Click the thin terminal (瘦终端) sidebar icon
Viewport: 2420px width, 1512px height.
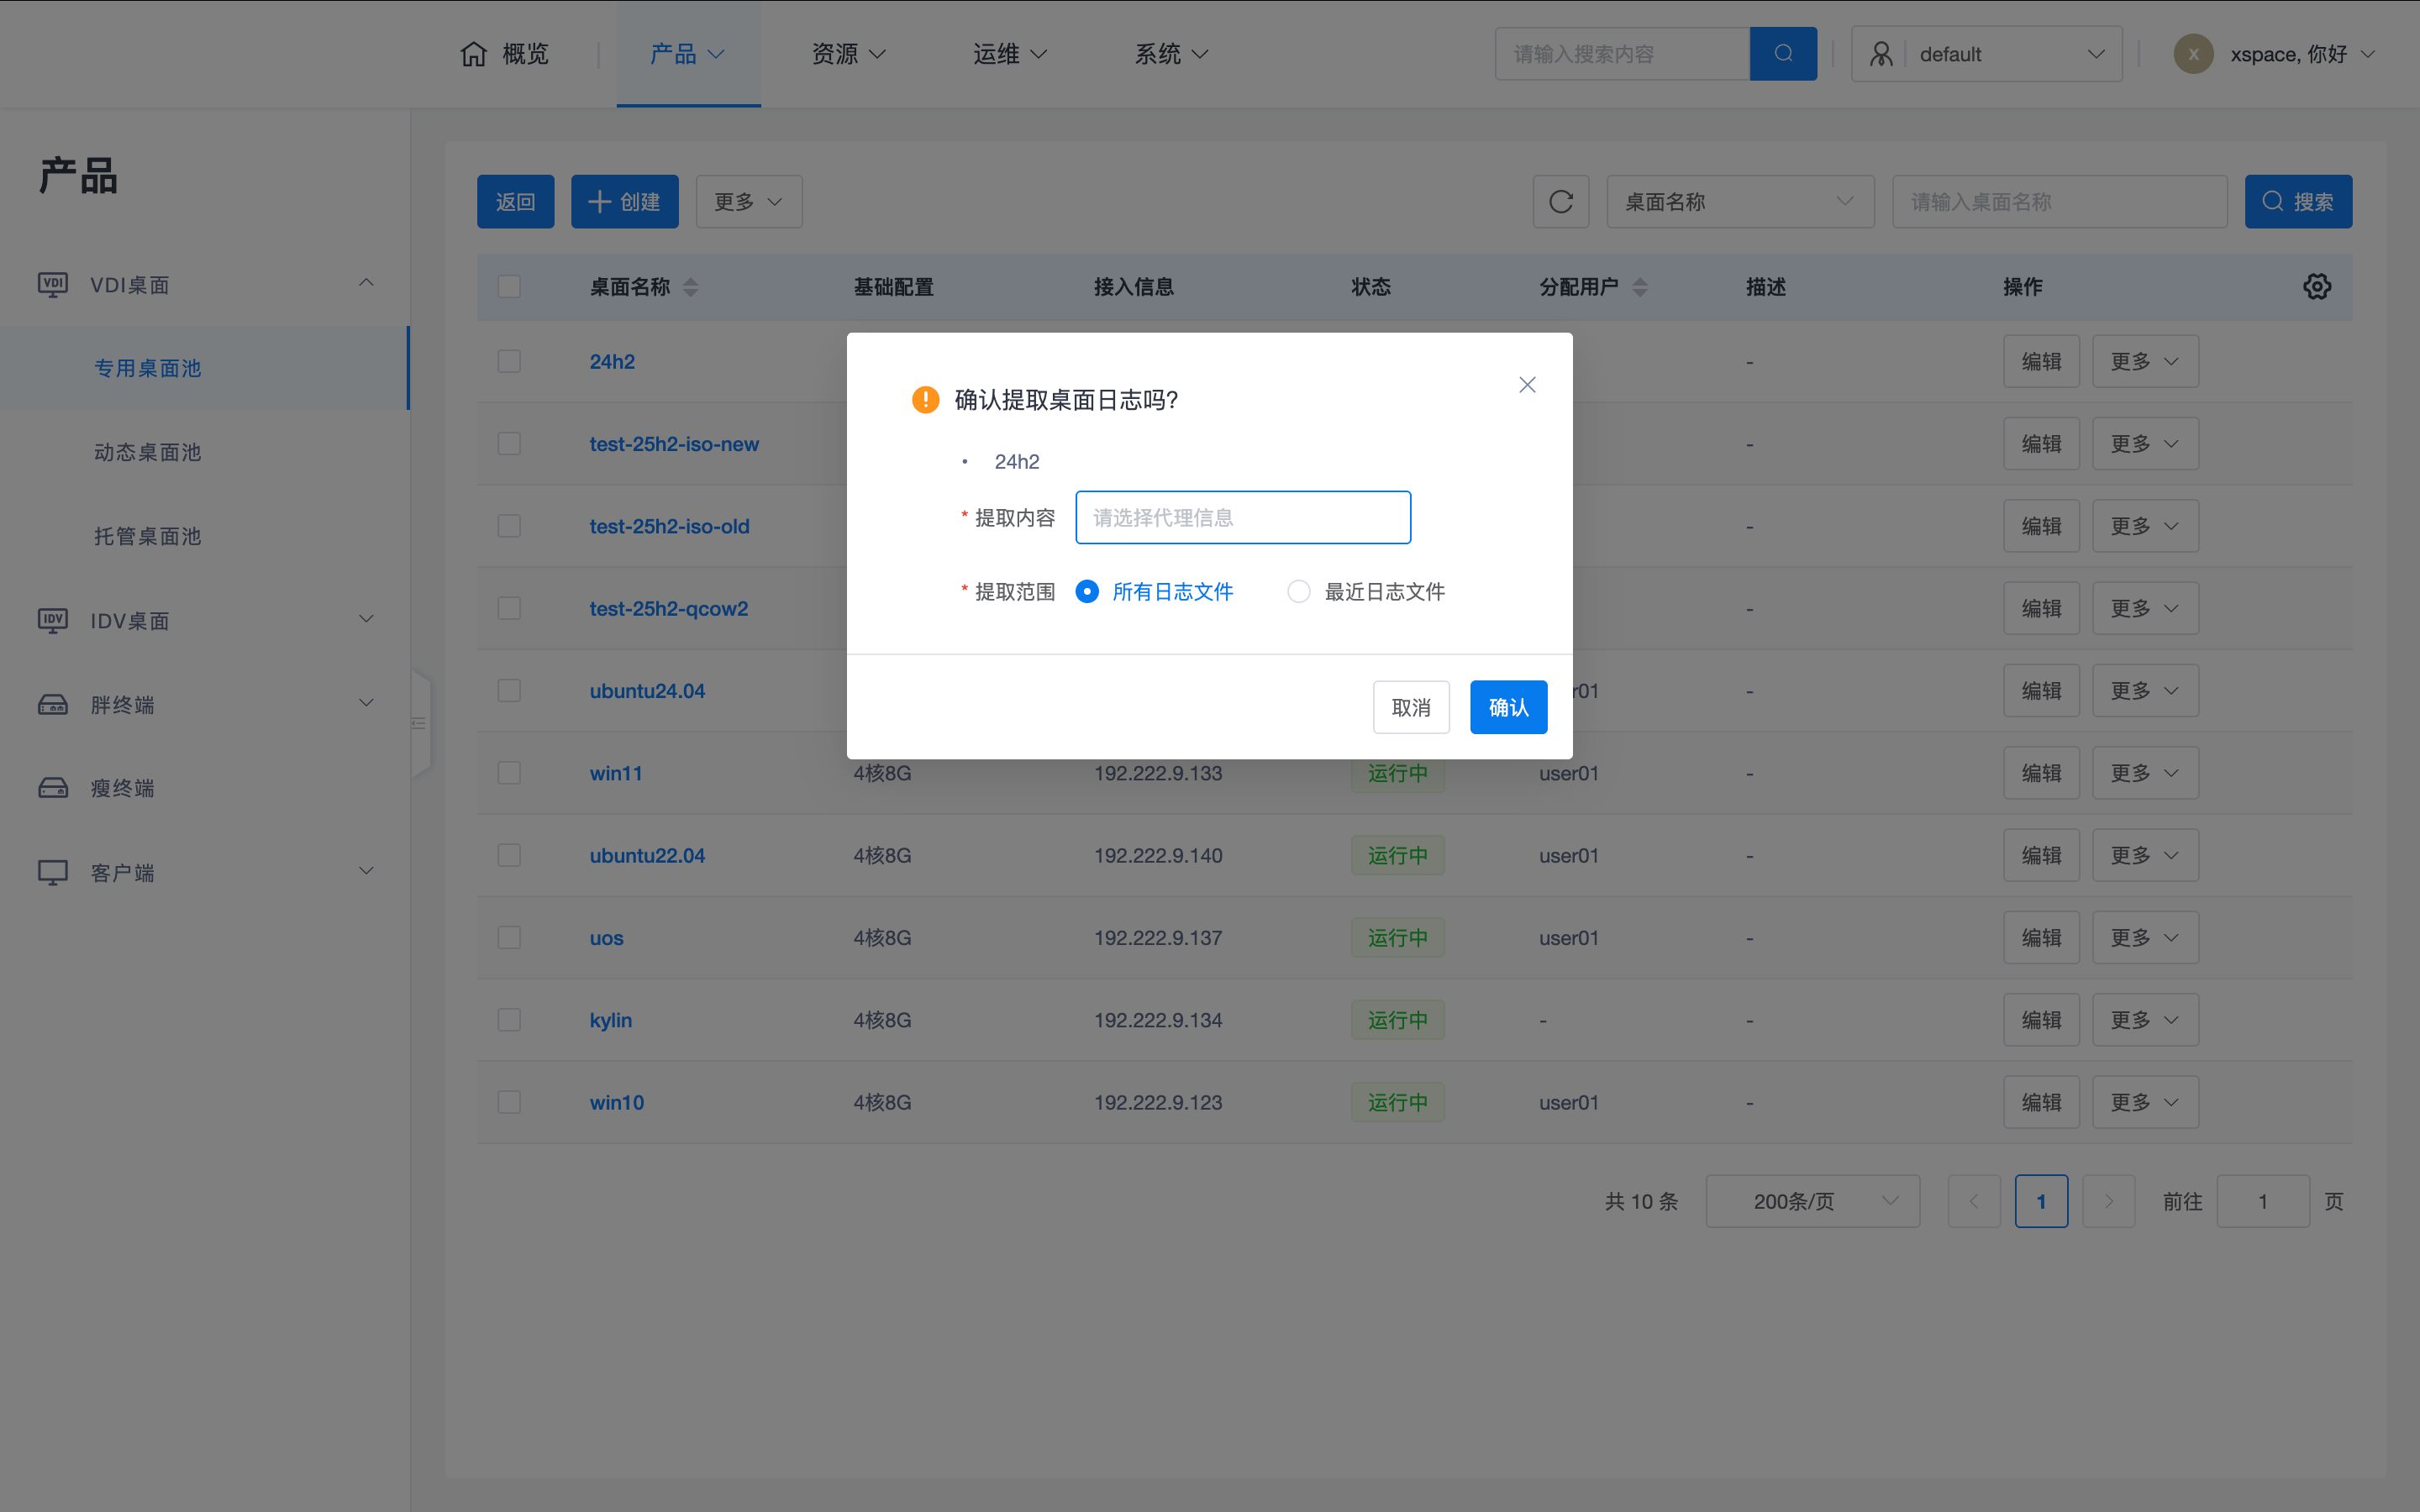pos(53,788)
